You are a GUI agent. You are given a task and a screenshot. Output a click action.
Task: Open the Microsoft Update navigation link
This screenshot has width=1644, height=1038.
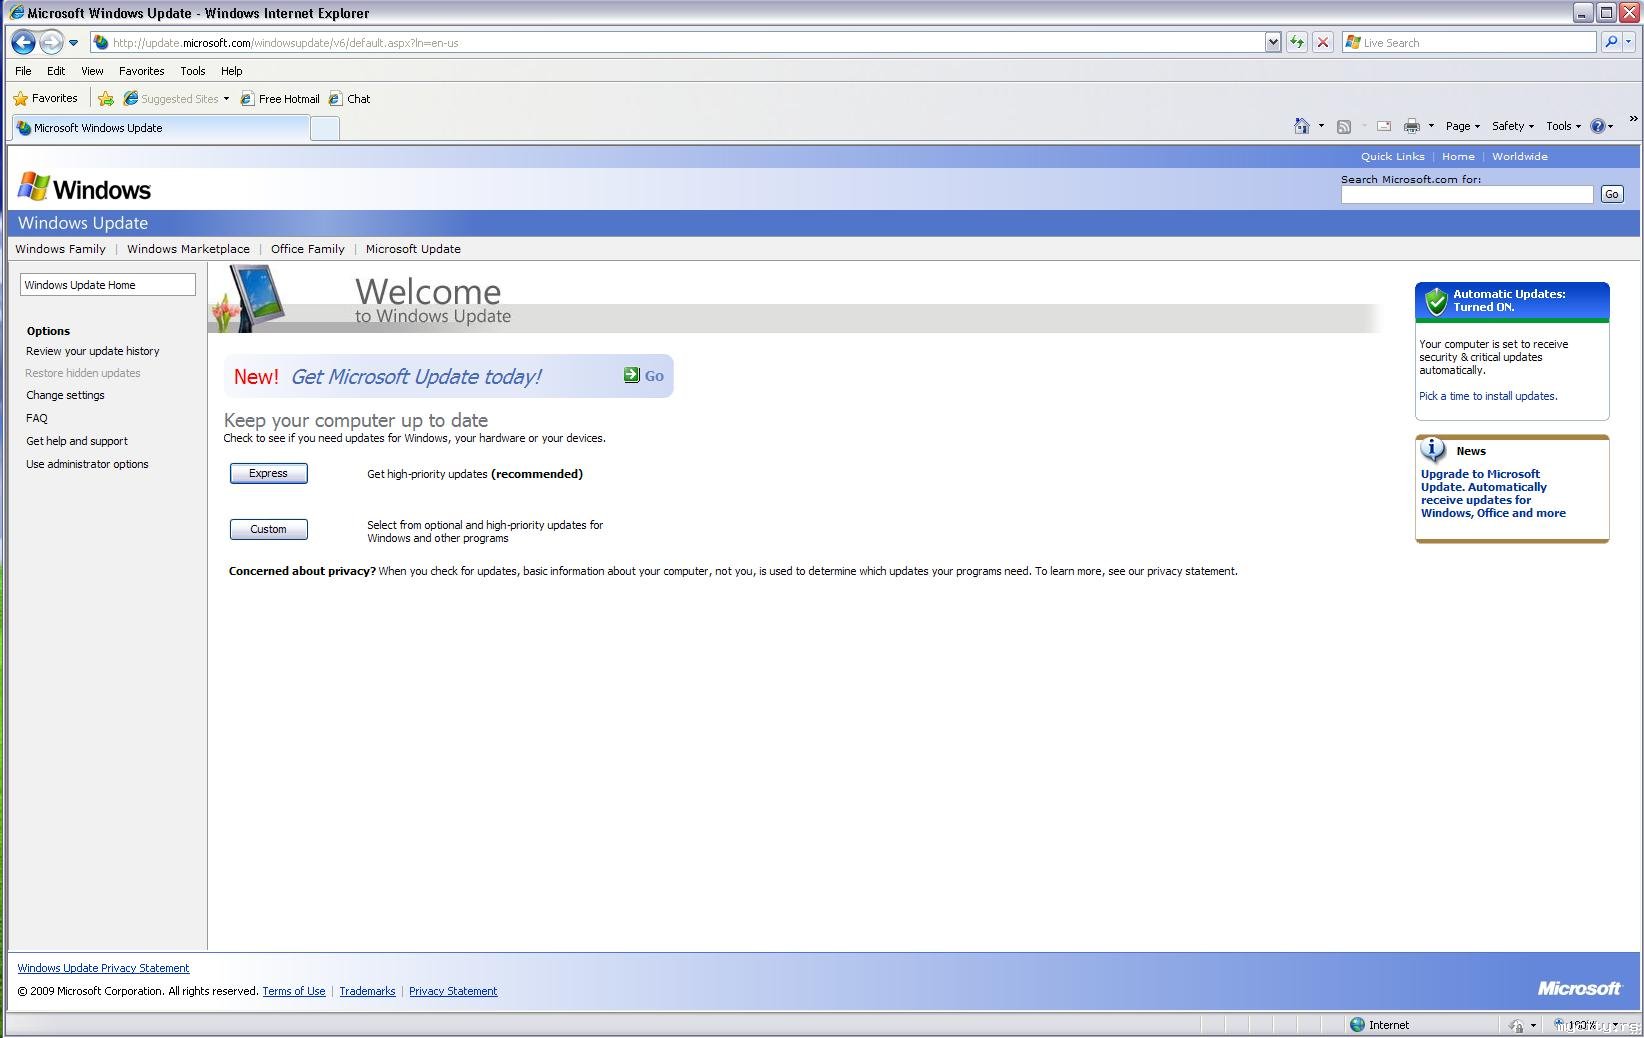click(x=413, y=249)
